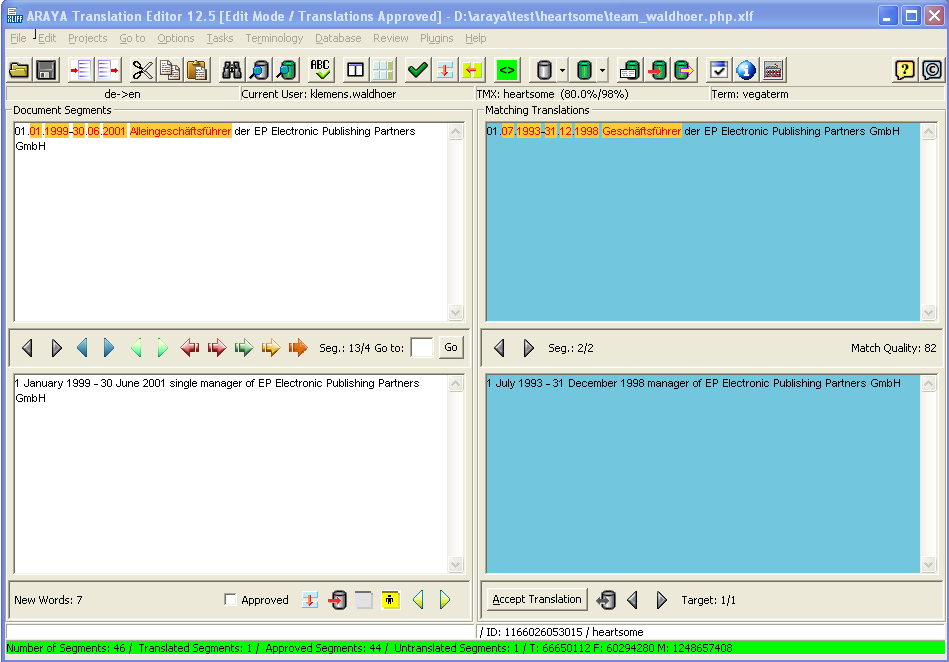Click the scissors cut icon
Viewport: 949px width, 662px height.
click(x=143, y=70)
